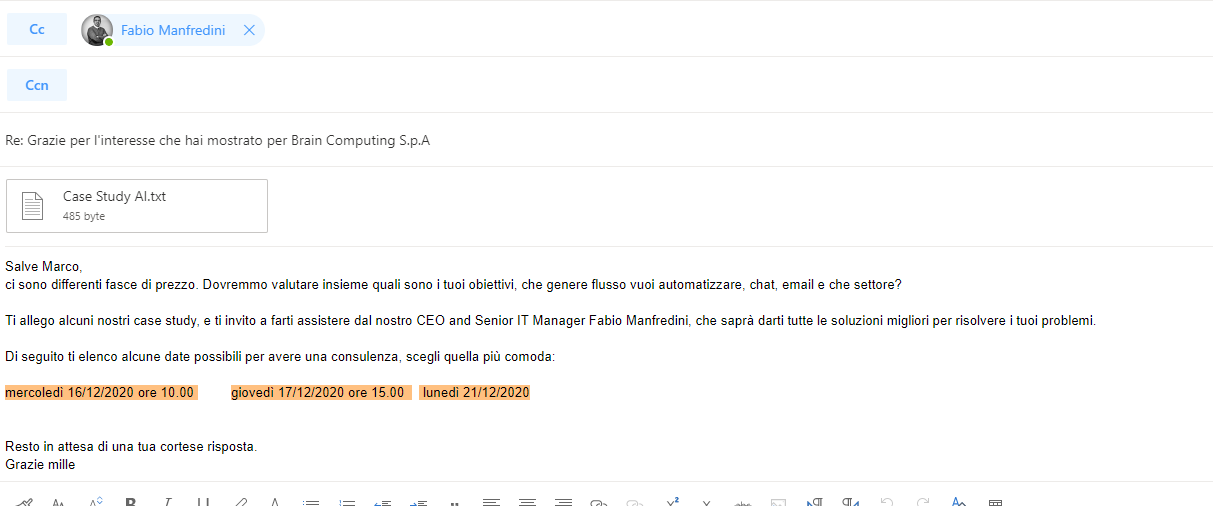Viewport: 1213px width, 506px height.
Task: Edit the email subject line
Action: point(606,141)
